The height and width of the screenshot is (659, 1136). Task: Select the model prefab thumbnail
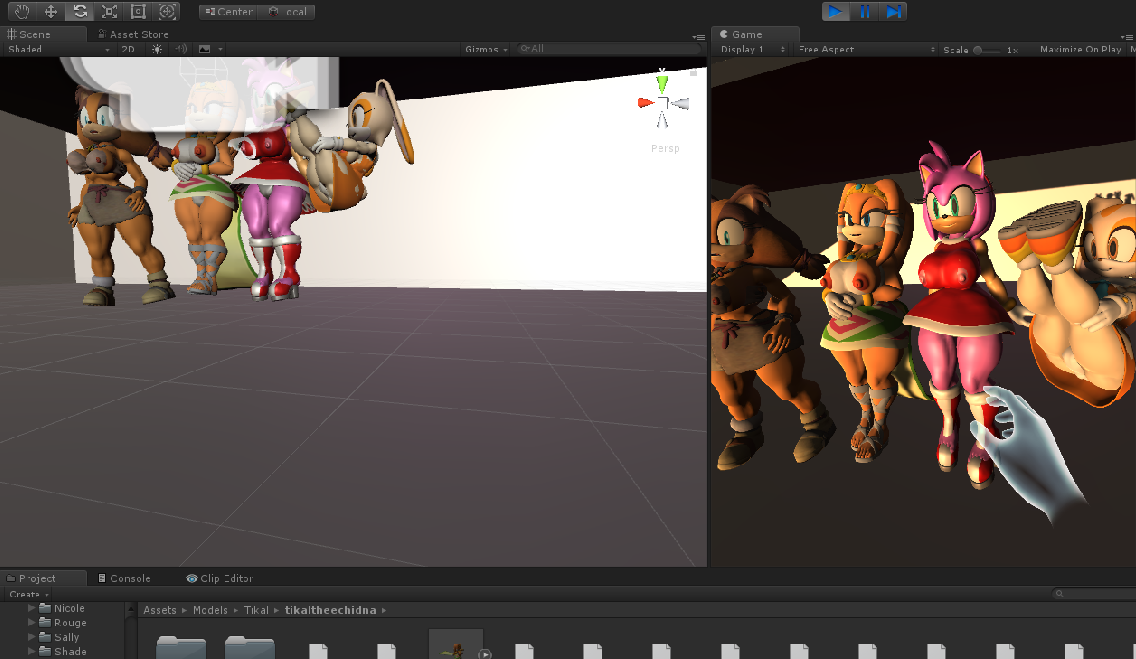456,645
